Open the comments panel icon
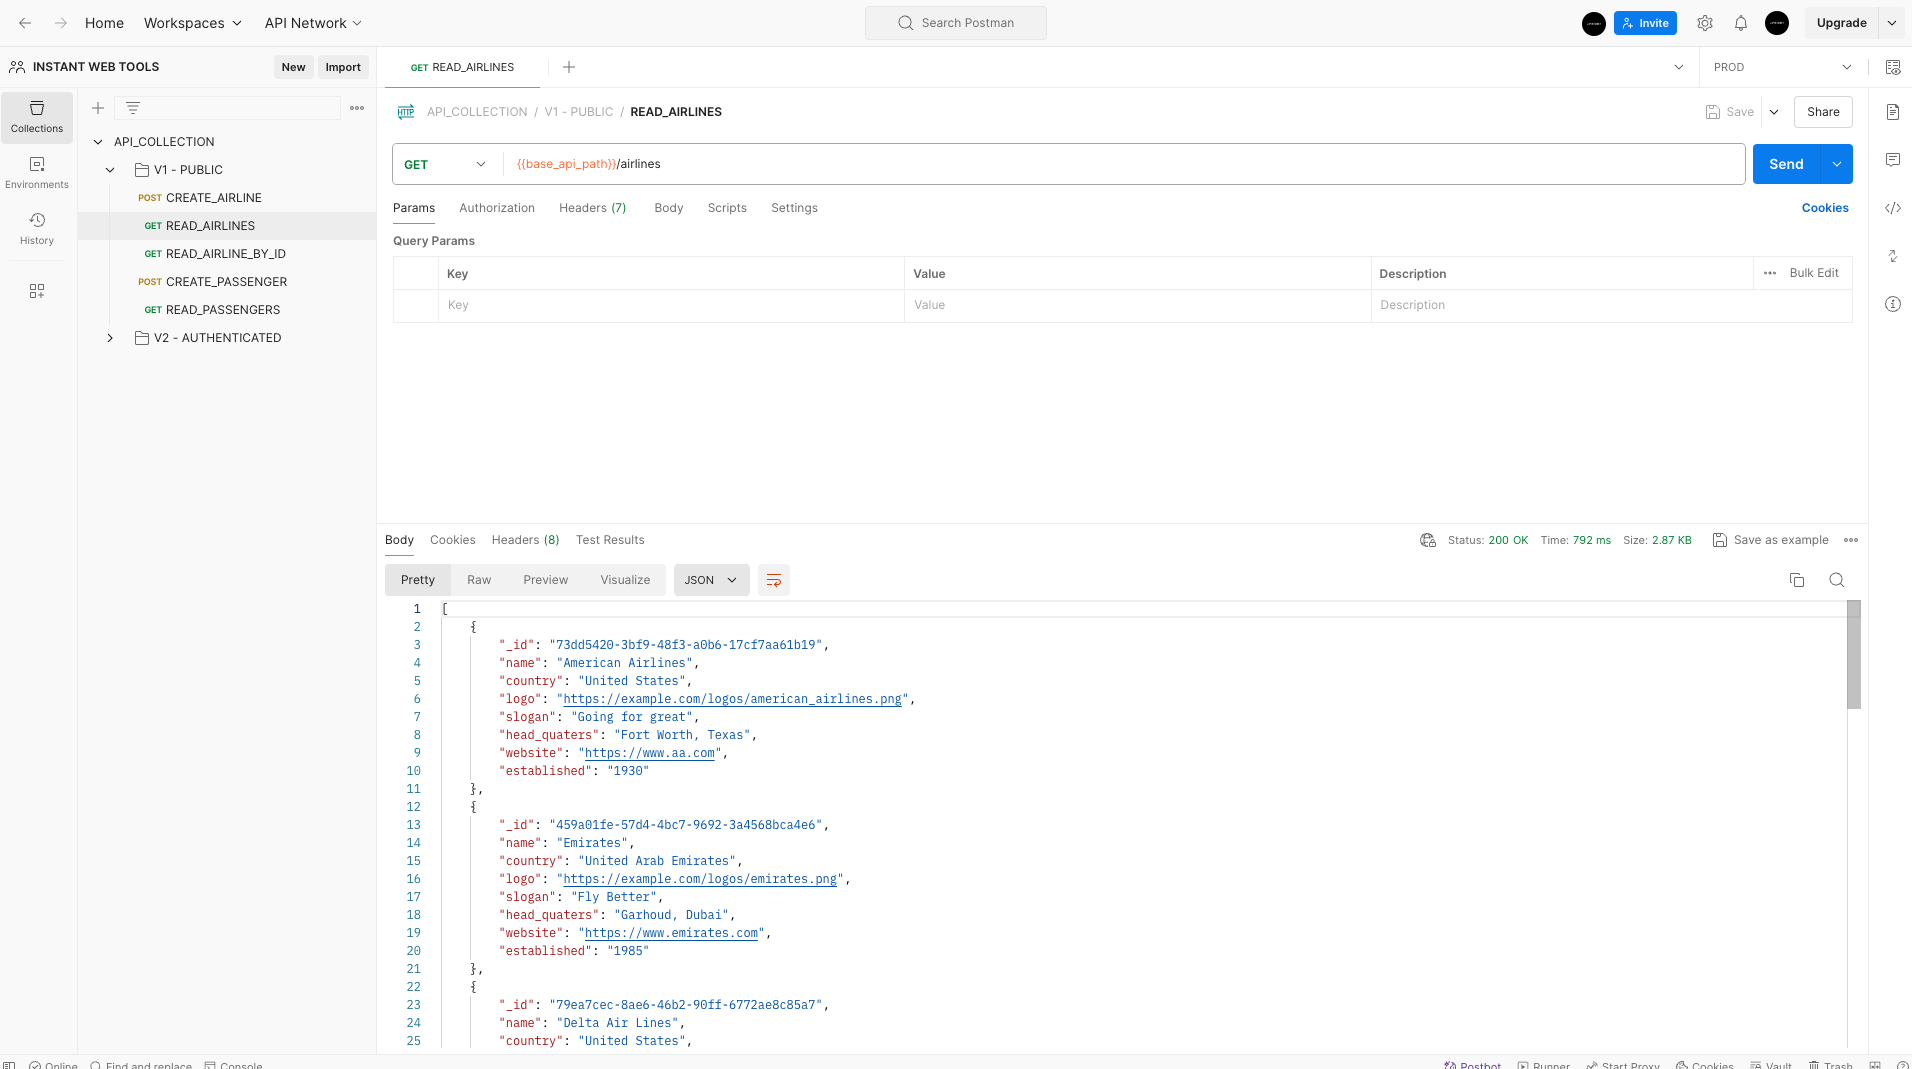This screenshot has width=1912, height=1069. click(x=1893, y=160)
